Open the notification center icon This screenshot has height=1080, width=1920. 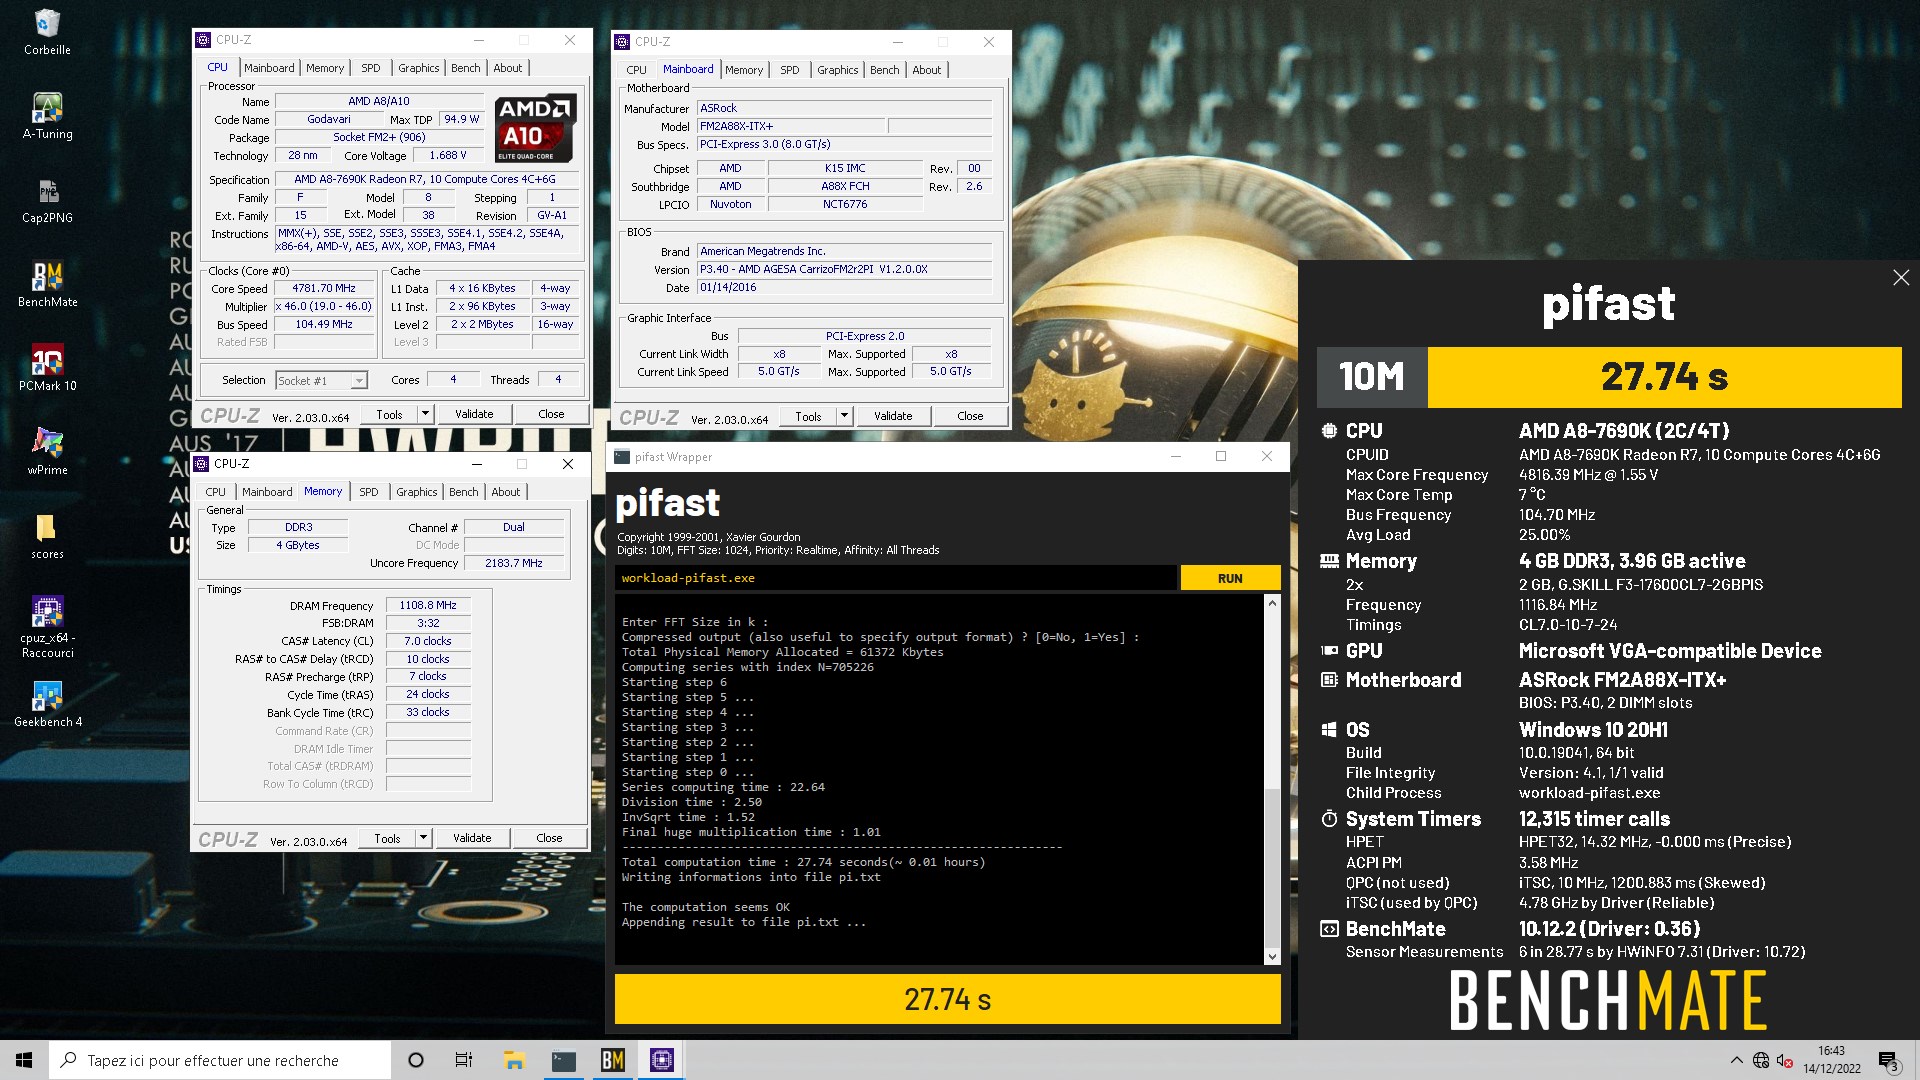pos(1888,1060)
